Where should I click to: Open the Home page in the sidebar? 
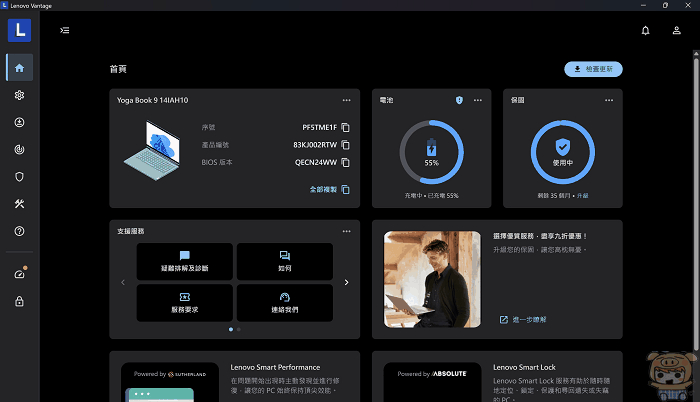(19, 68)
